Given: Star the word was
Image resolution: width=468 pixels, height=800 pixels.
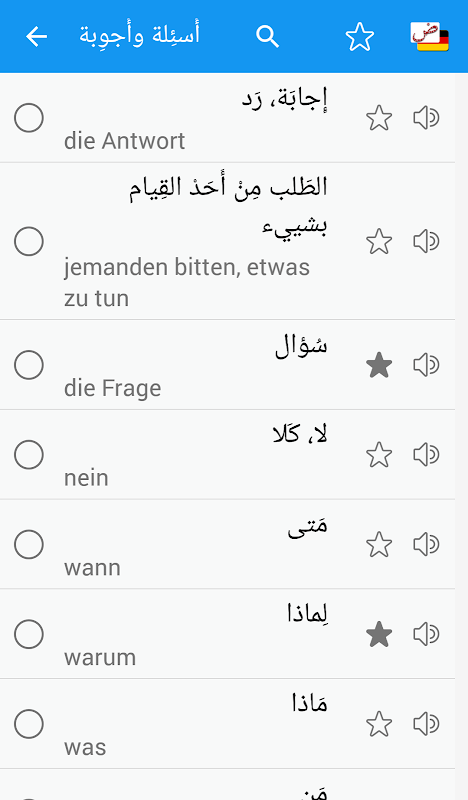Looking at the screenshot, I should (379, 724).
